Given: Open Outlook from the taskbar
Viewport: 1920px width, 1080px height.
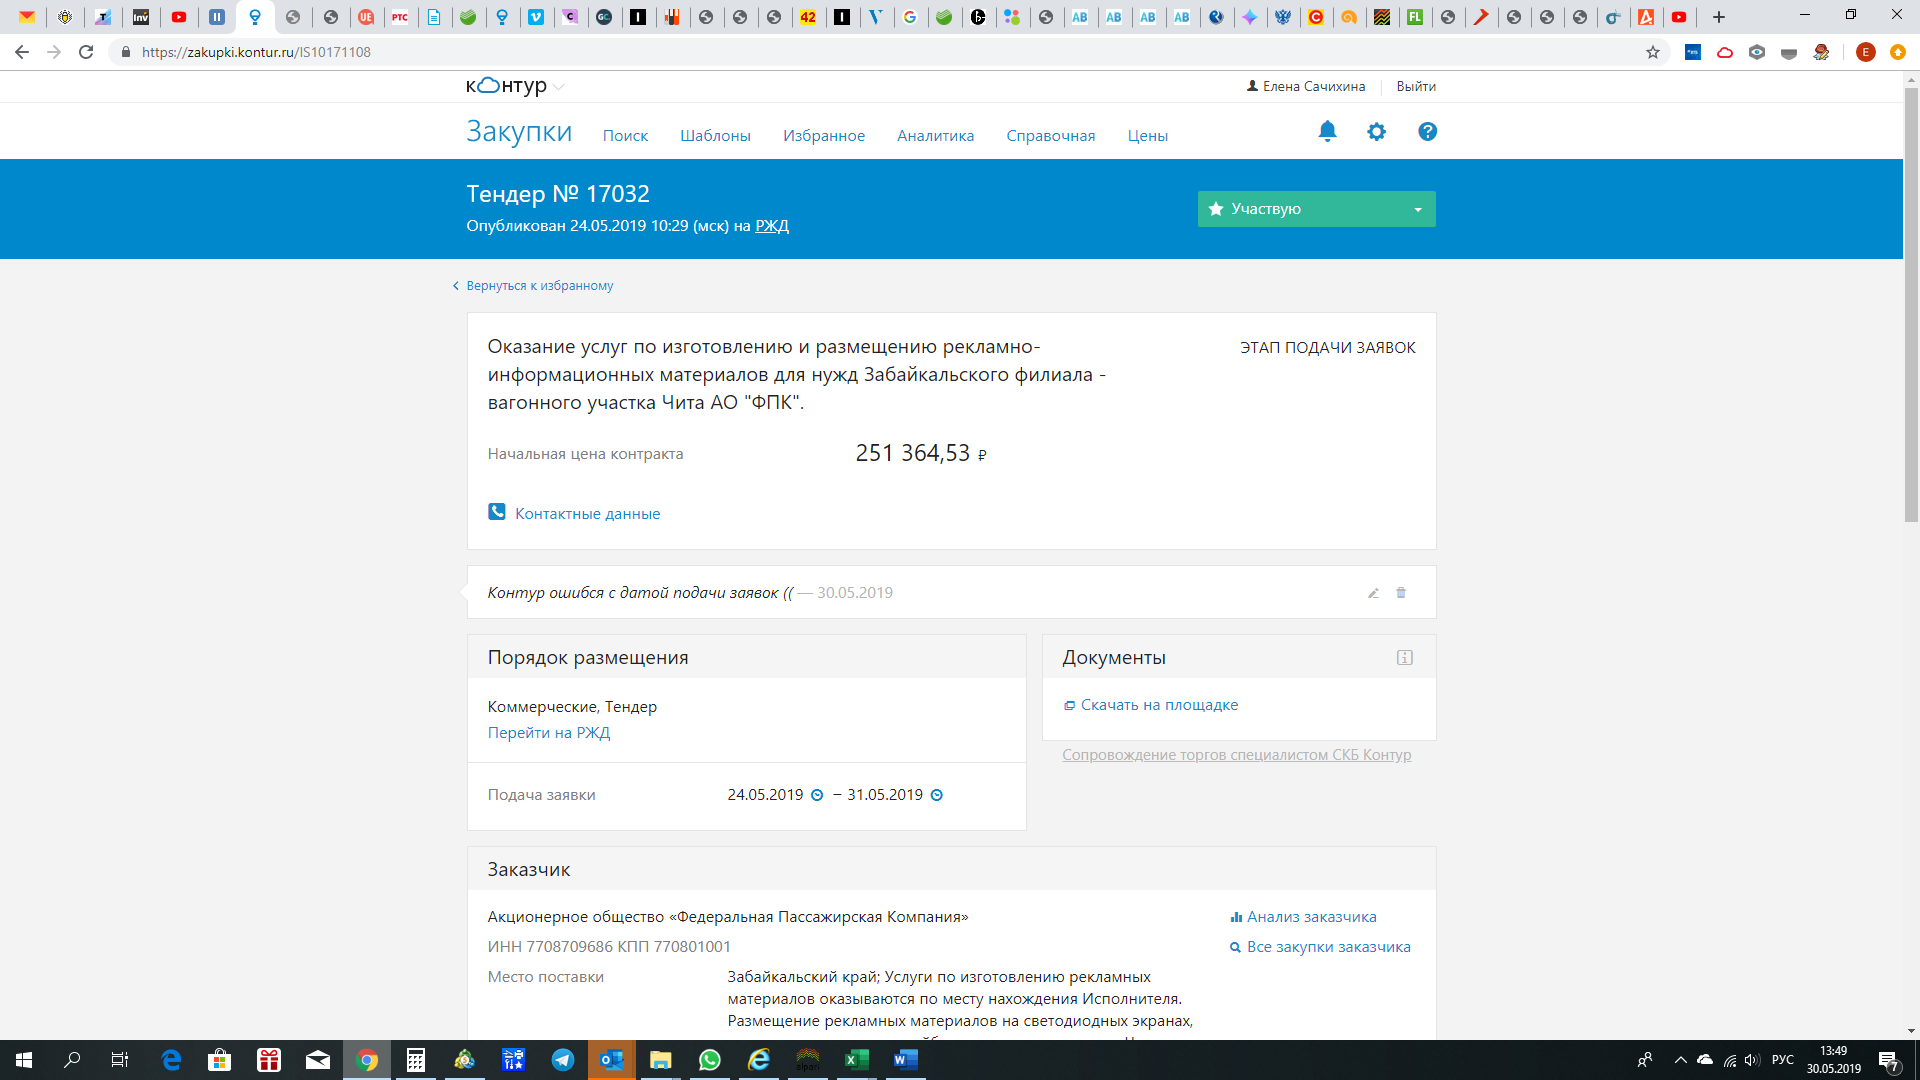Looking at the screenshot, I should (612, 1060).
